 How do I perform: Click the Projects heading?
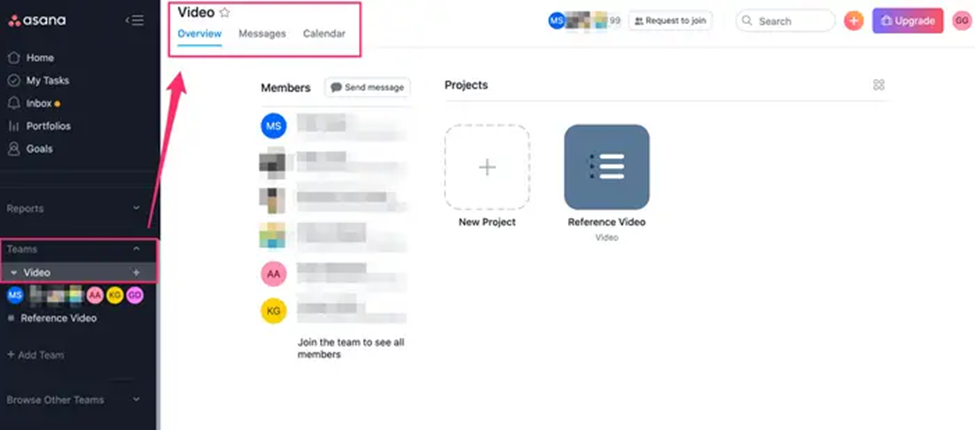[x=466, y=85]
